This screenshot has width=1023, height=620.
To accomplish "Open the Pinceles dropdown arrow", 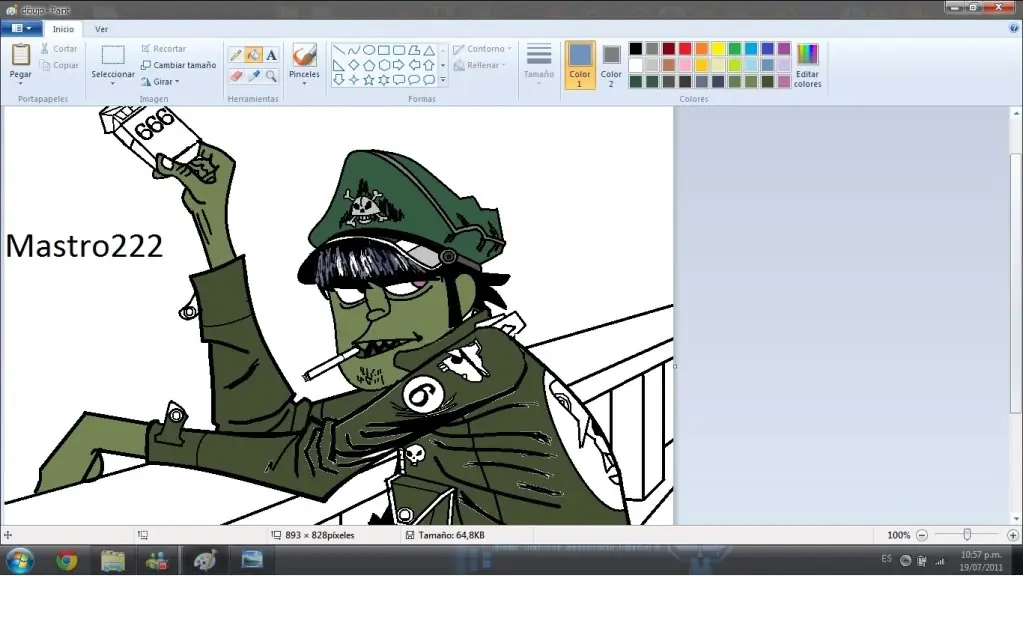I will [304, 84].
